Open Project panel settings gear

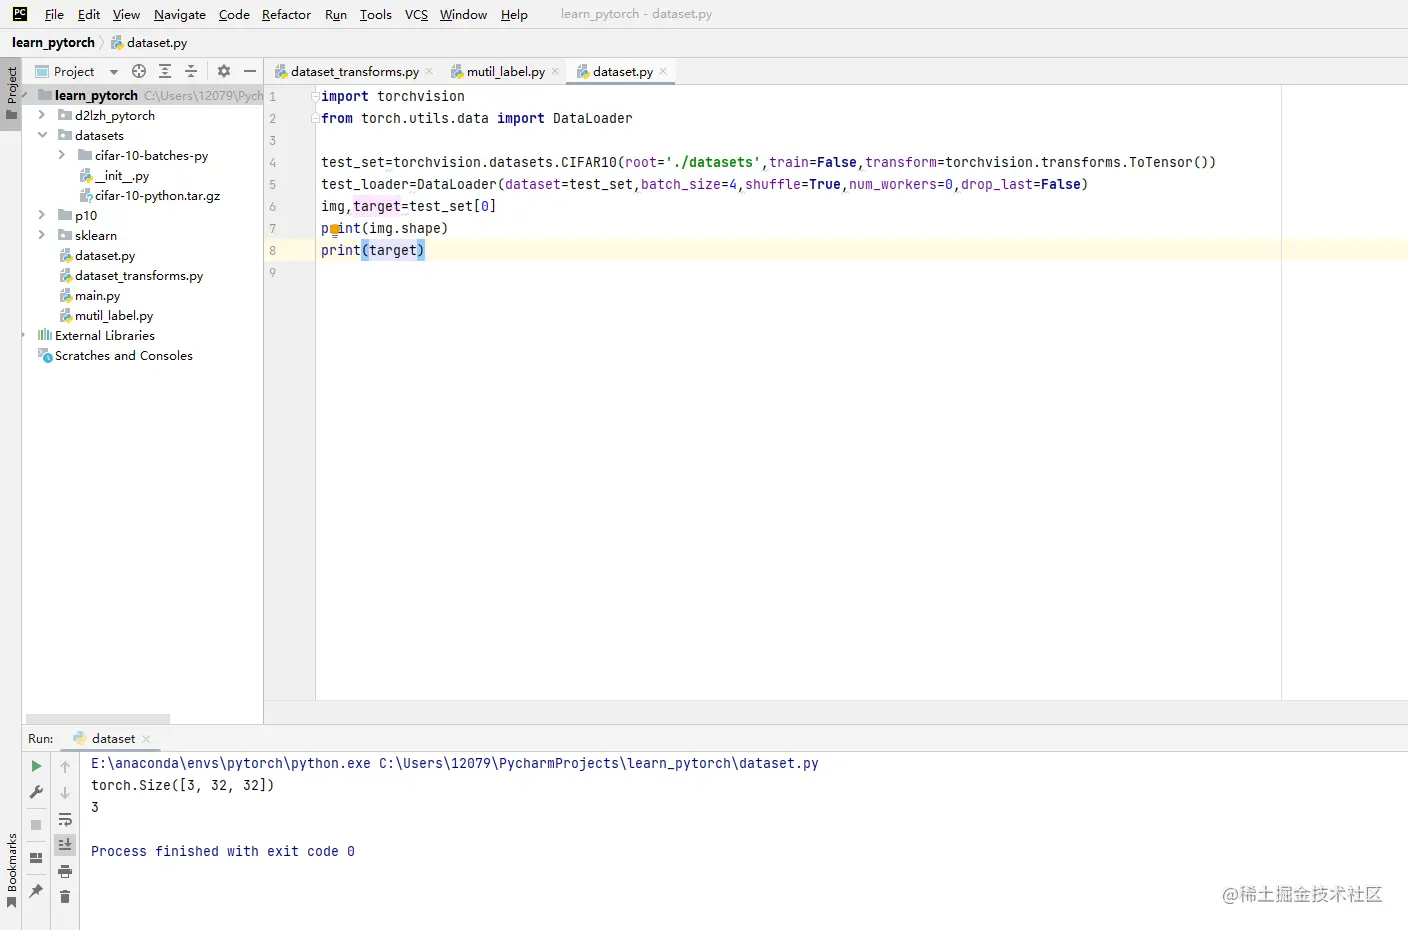224,71
